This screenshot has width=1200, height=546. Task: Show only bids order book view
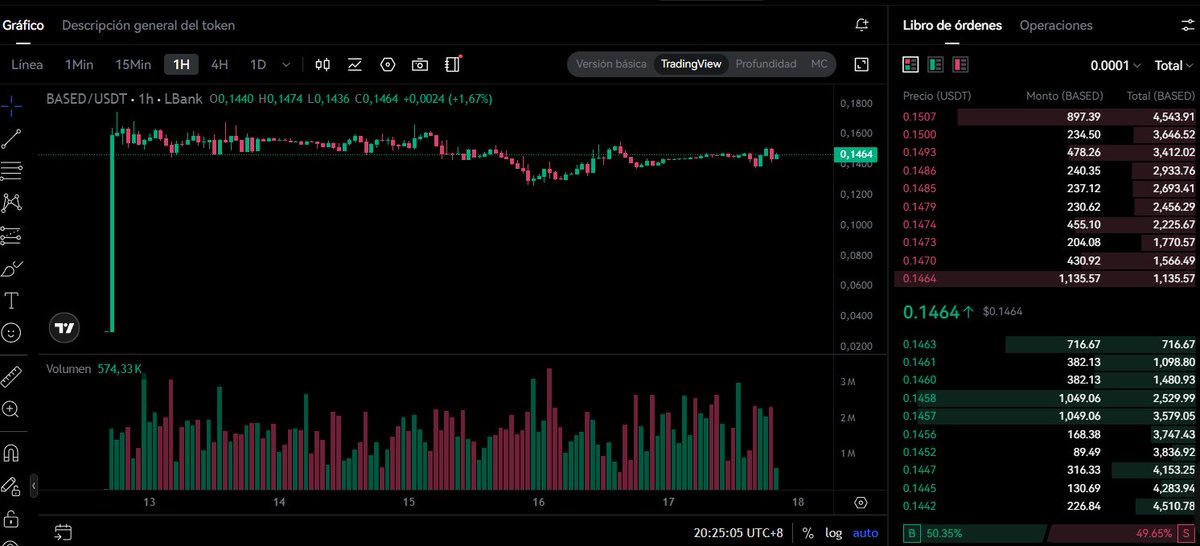pos(935,65)
